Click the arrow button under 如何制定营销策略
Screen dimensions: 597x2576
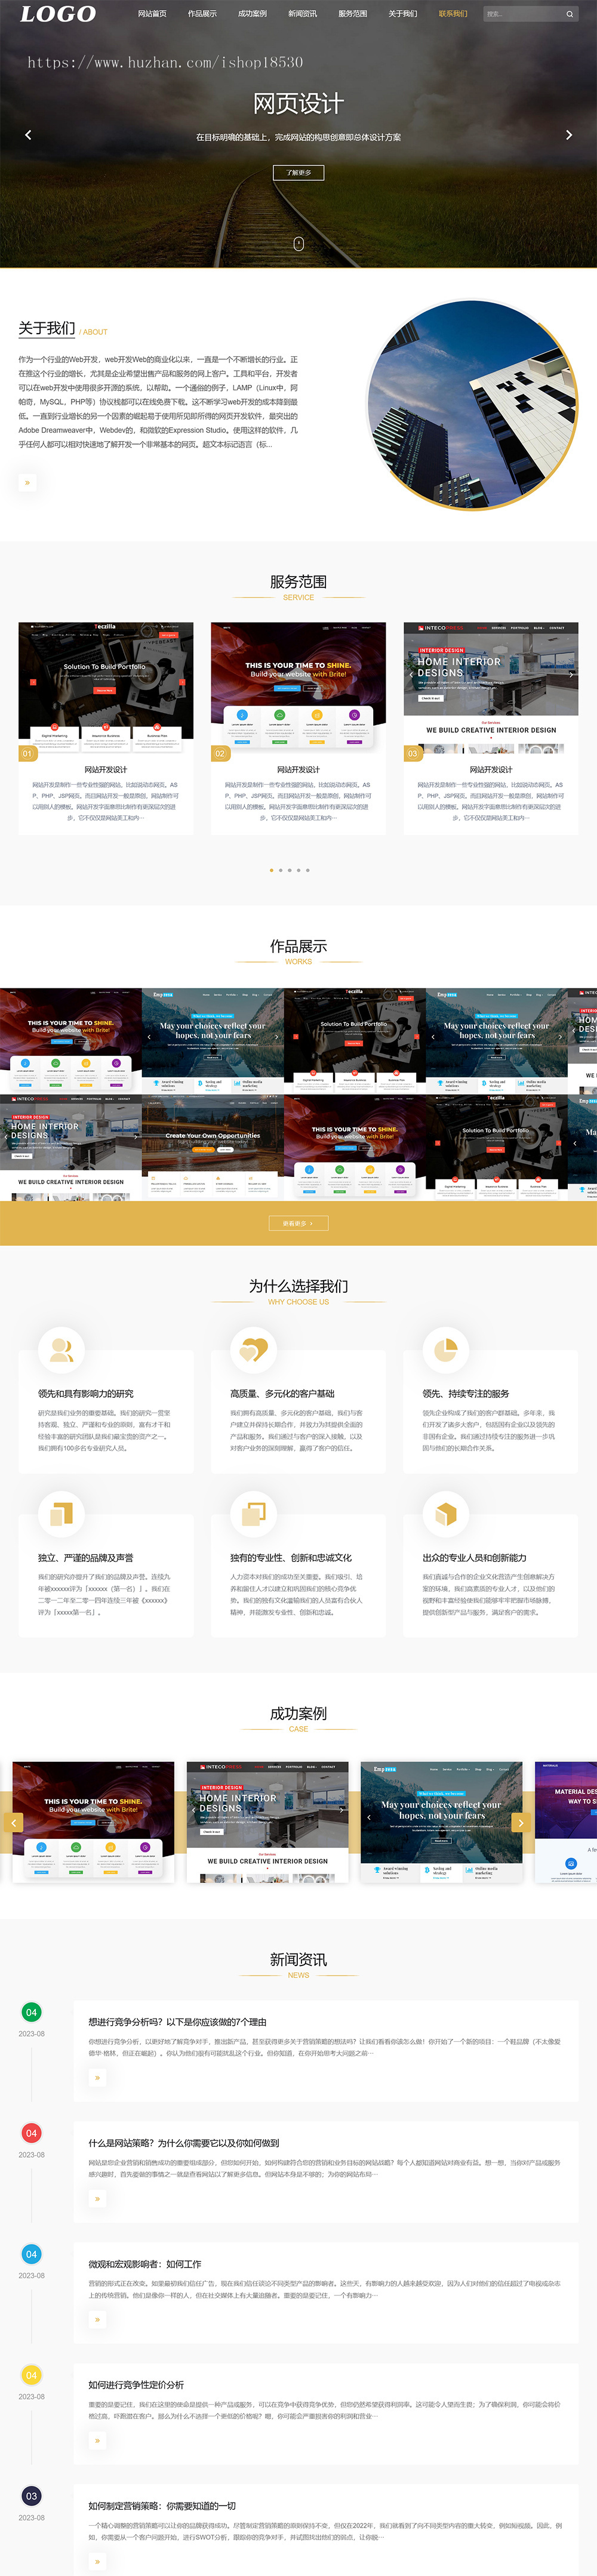coord(97,2561)
